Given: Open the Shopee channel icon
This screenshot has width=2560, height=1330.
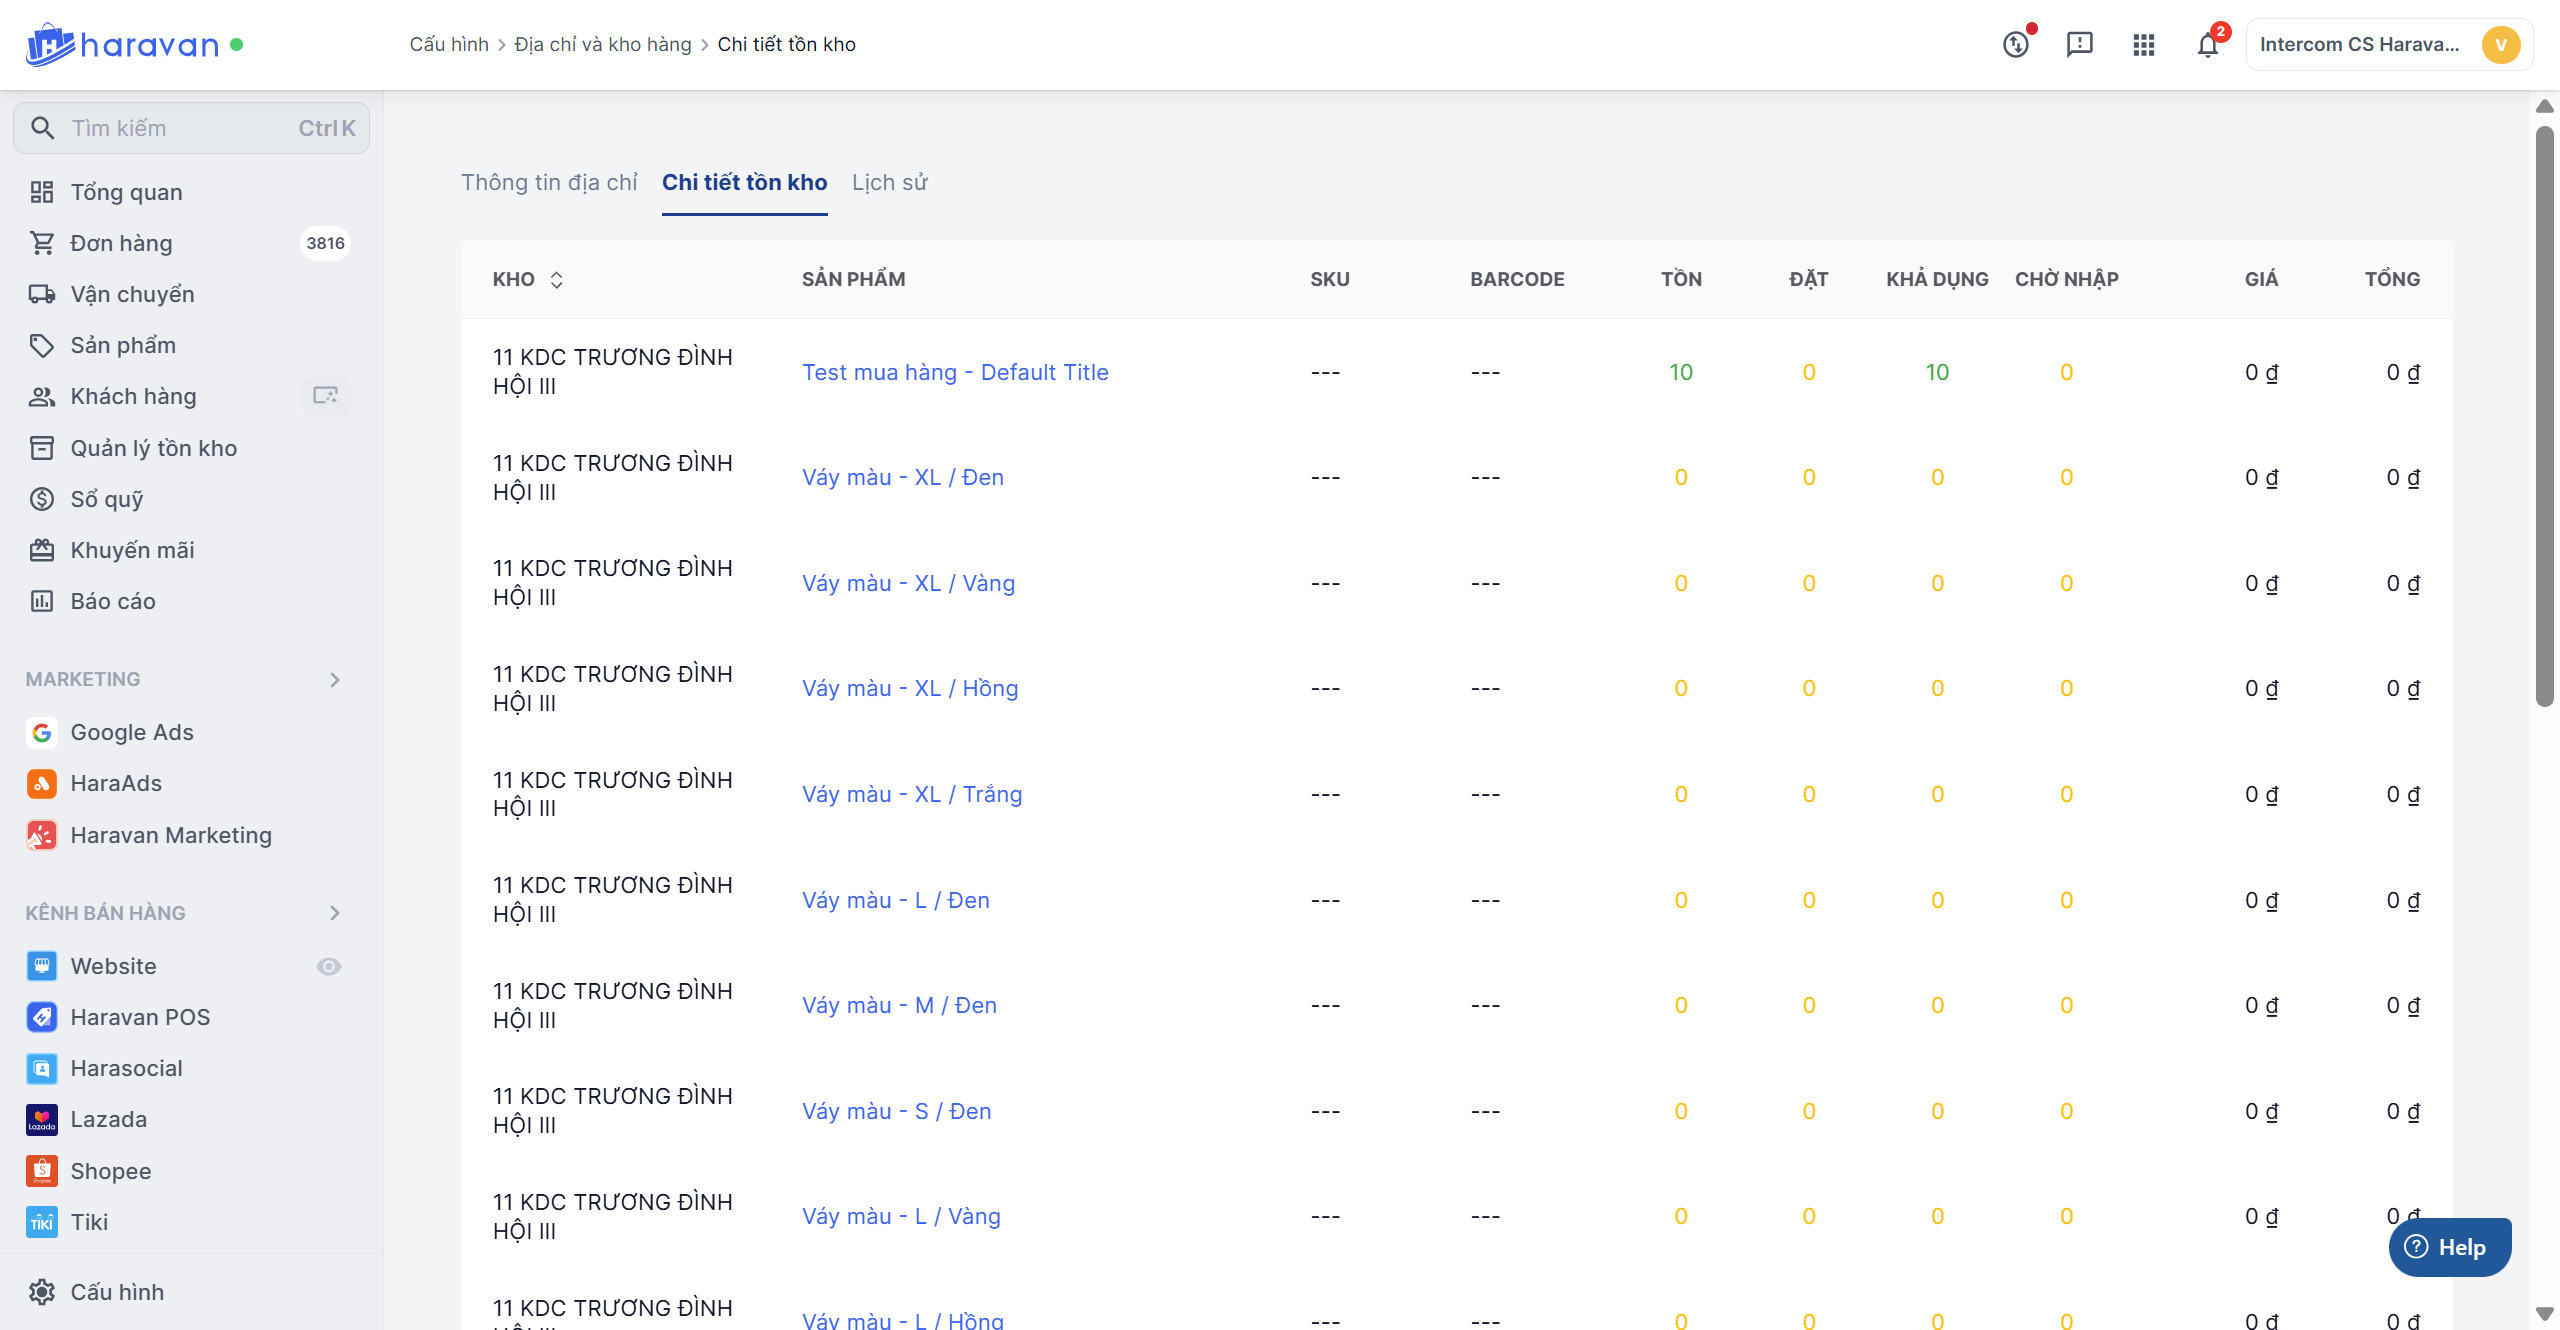Looking at the screenshot, I should pyautogui.click(x=42, y=1170).
